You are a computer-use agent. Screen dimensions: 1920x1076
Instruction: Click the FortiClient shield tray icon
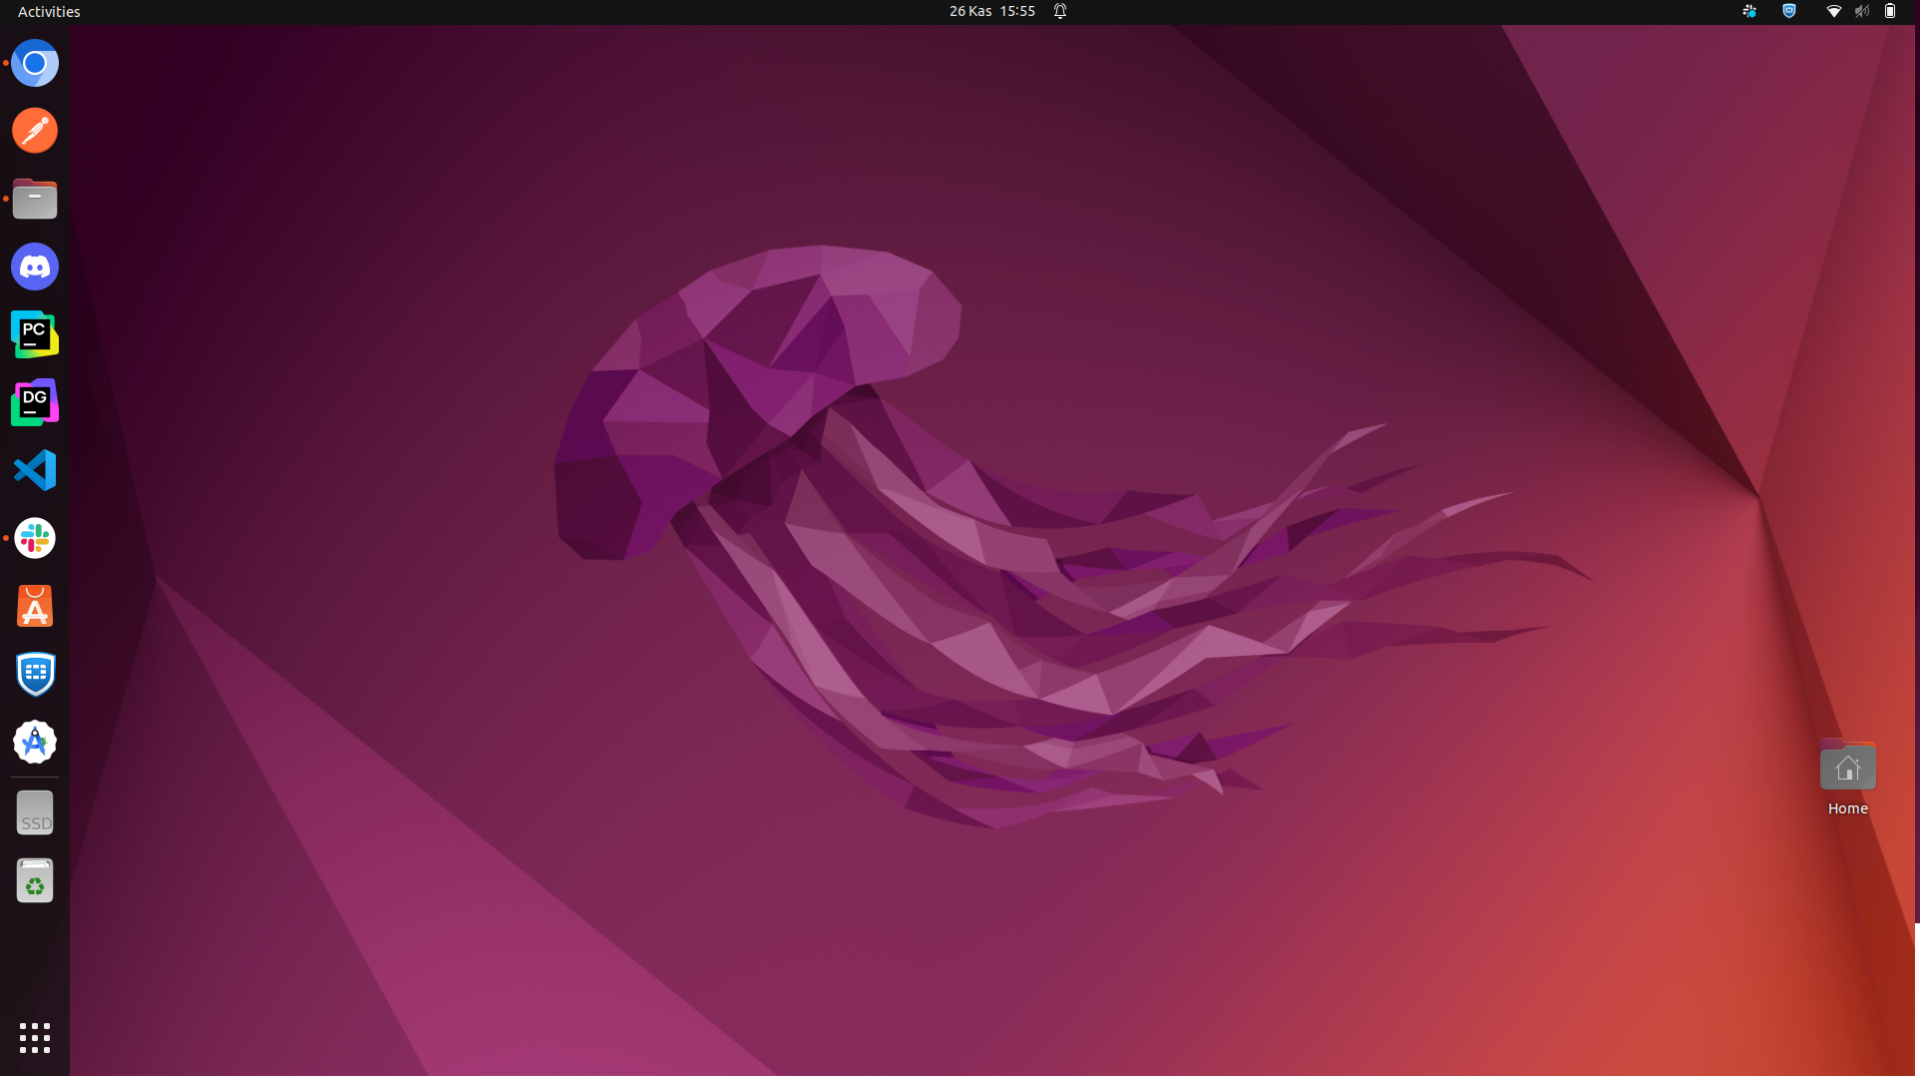(x=1789, y=11)
